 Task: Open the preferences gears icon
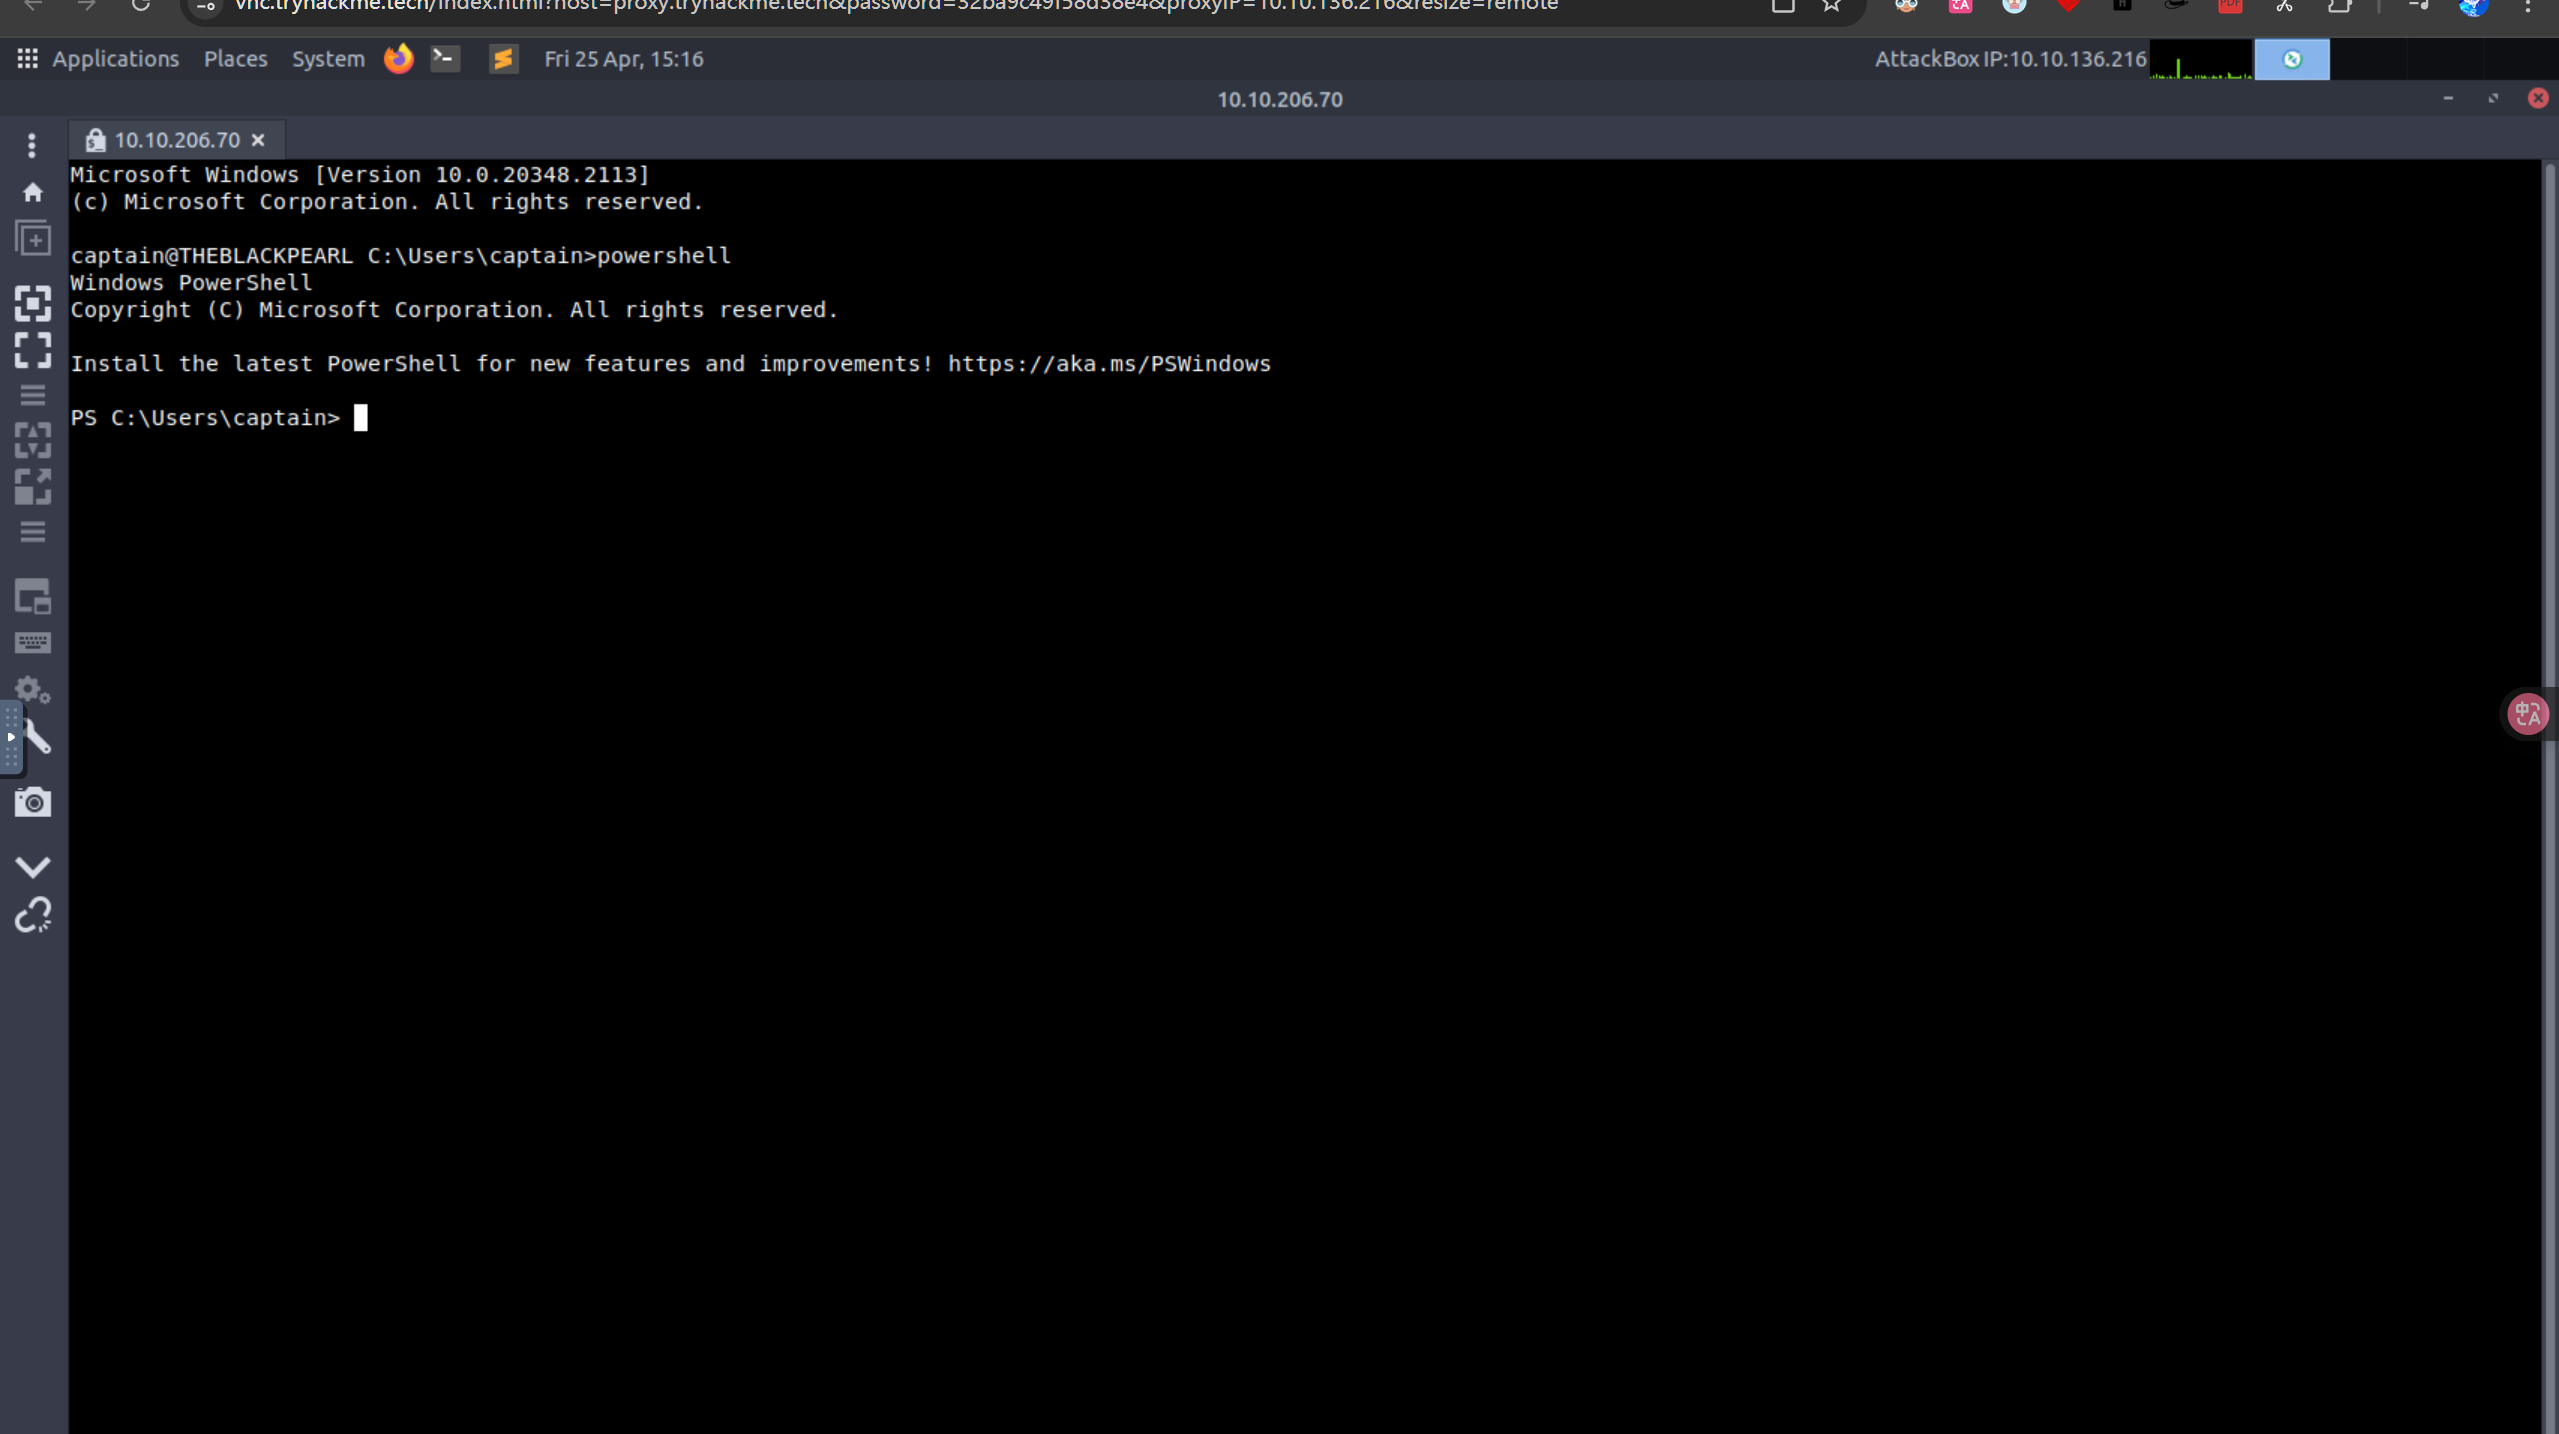click(32, 690)
